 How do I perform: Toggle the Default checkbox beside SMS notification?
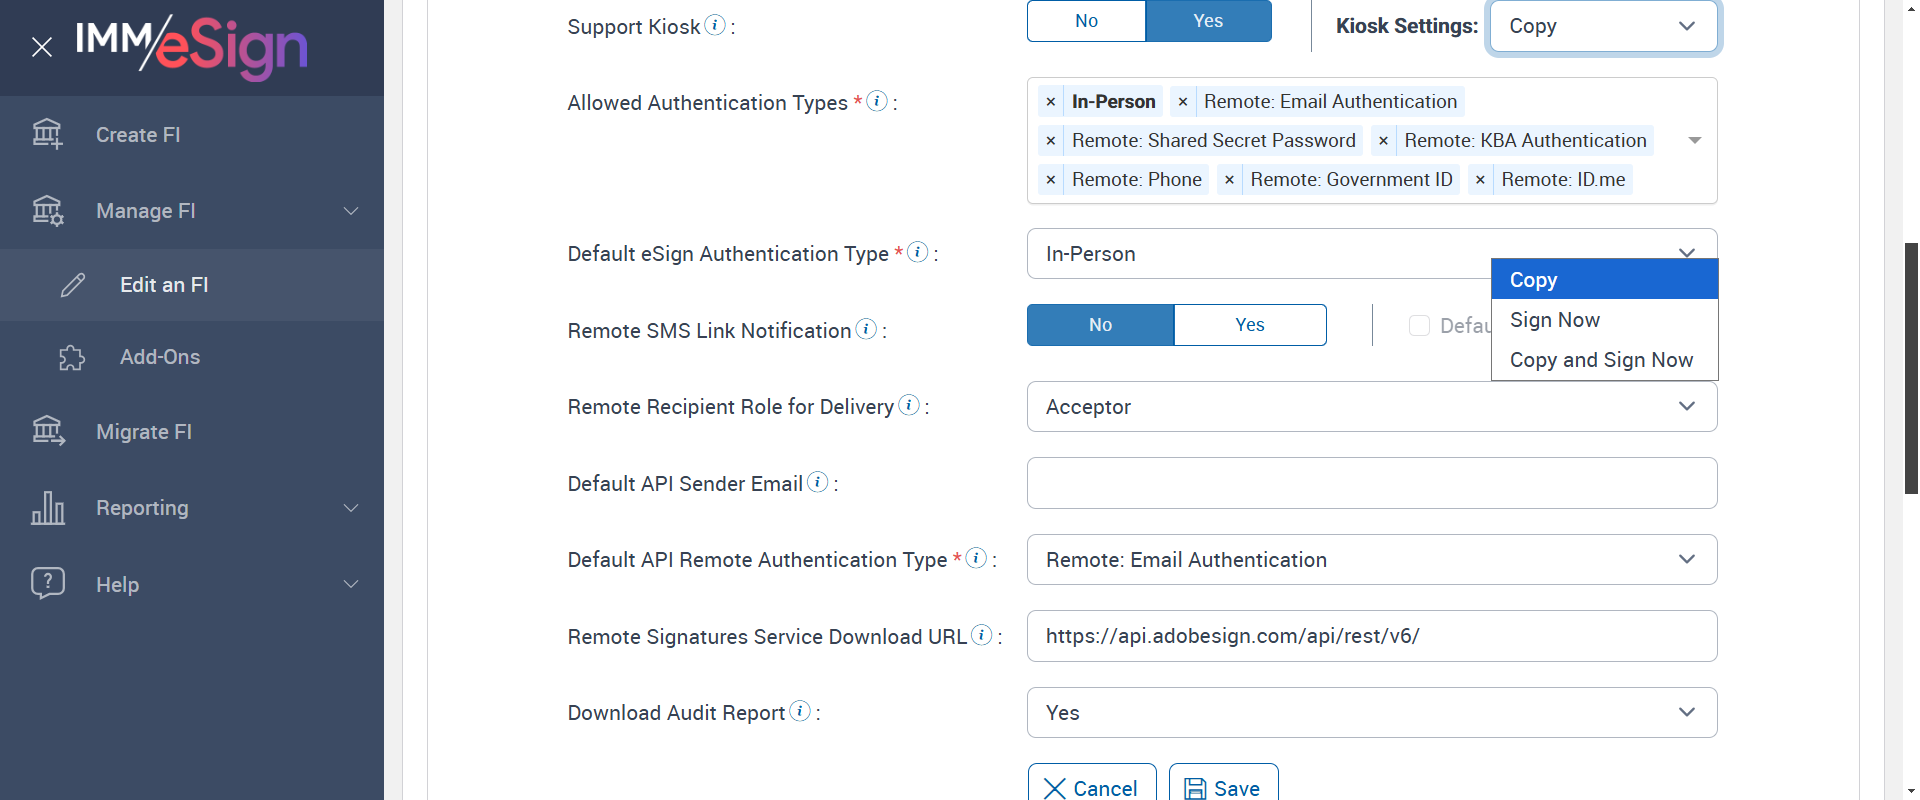click(x=1419, y=325)
